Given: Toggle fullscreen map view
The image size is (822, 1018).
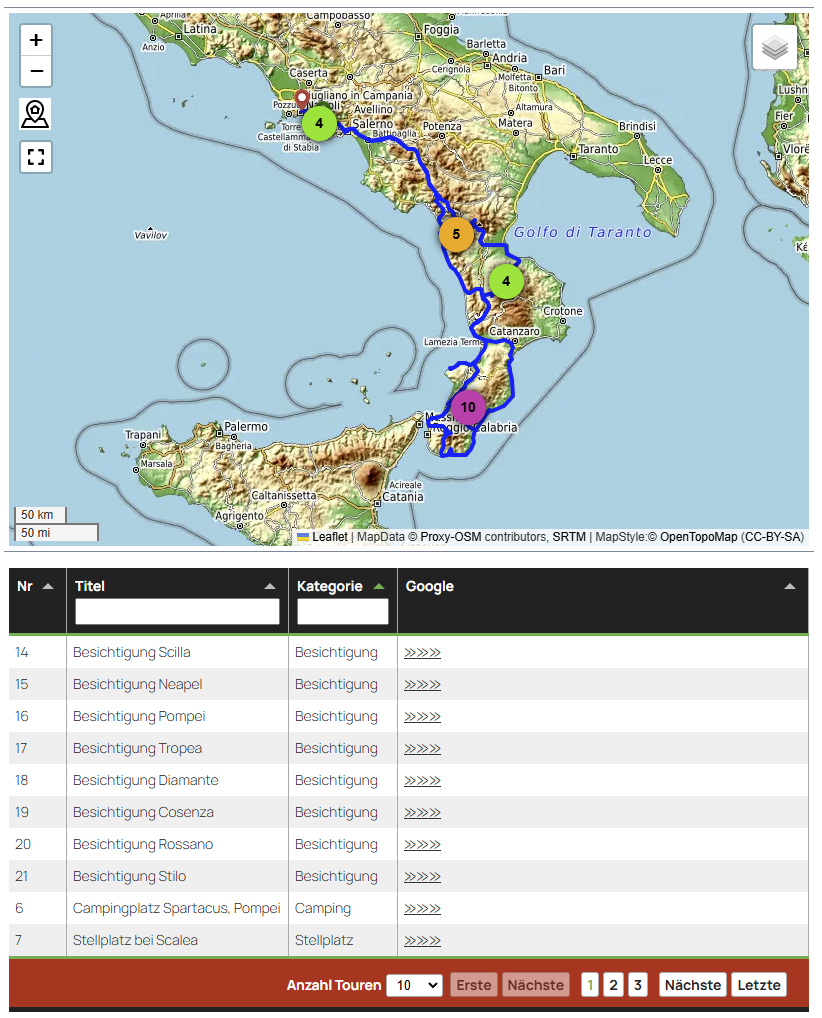Looking at the screenshot, I should [36, 157].
